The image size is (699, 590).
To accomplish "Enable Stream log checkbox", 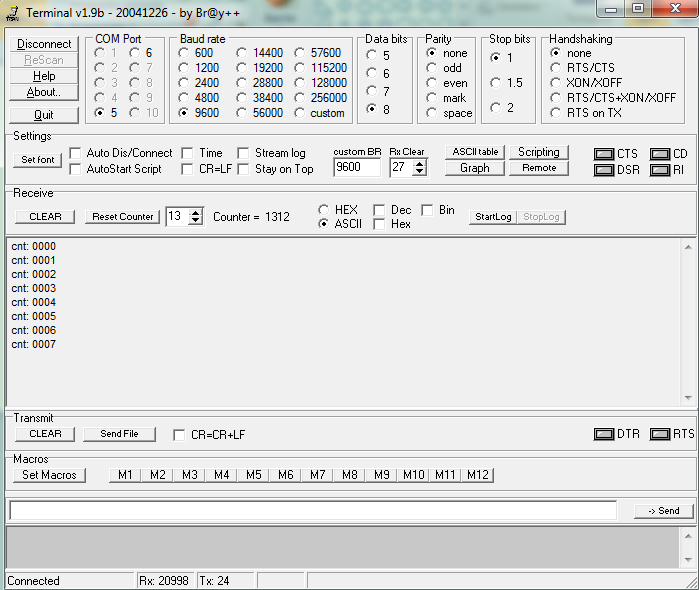I will (x=243, y=153).
